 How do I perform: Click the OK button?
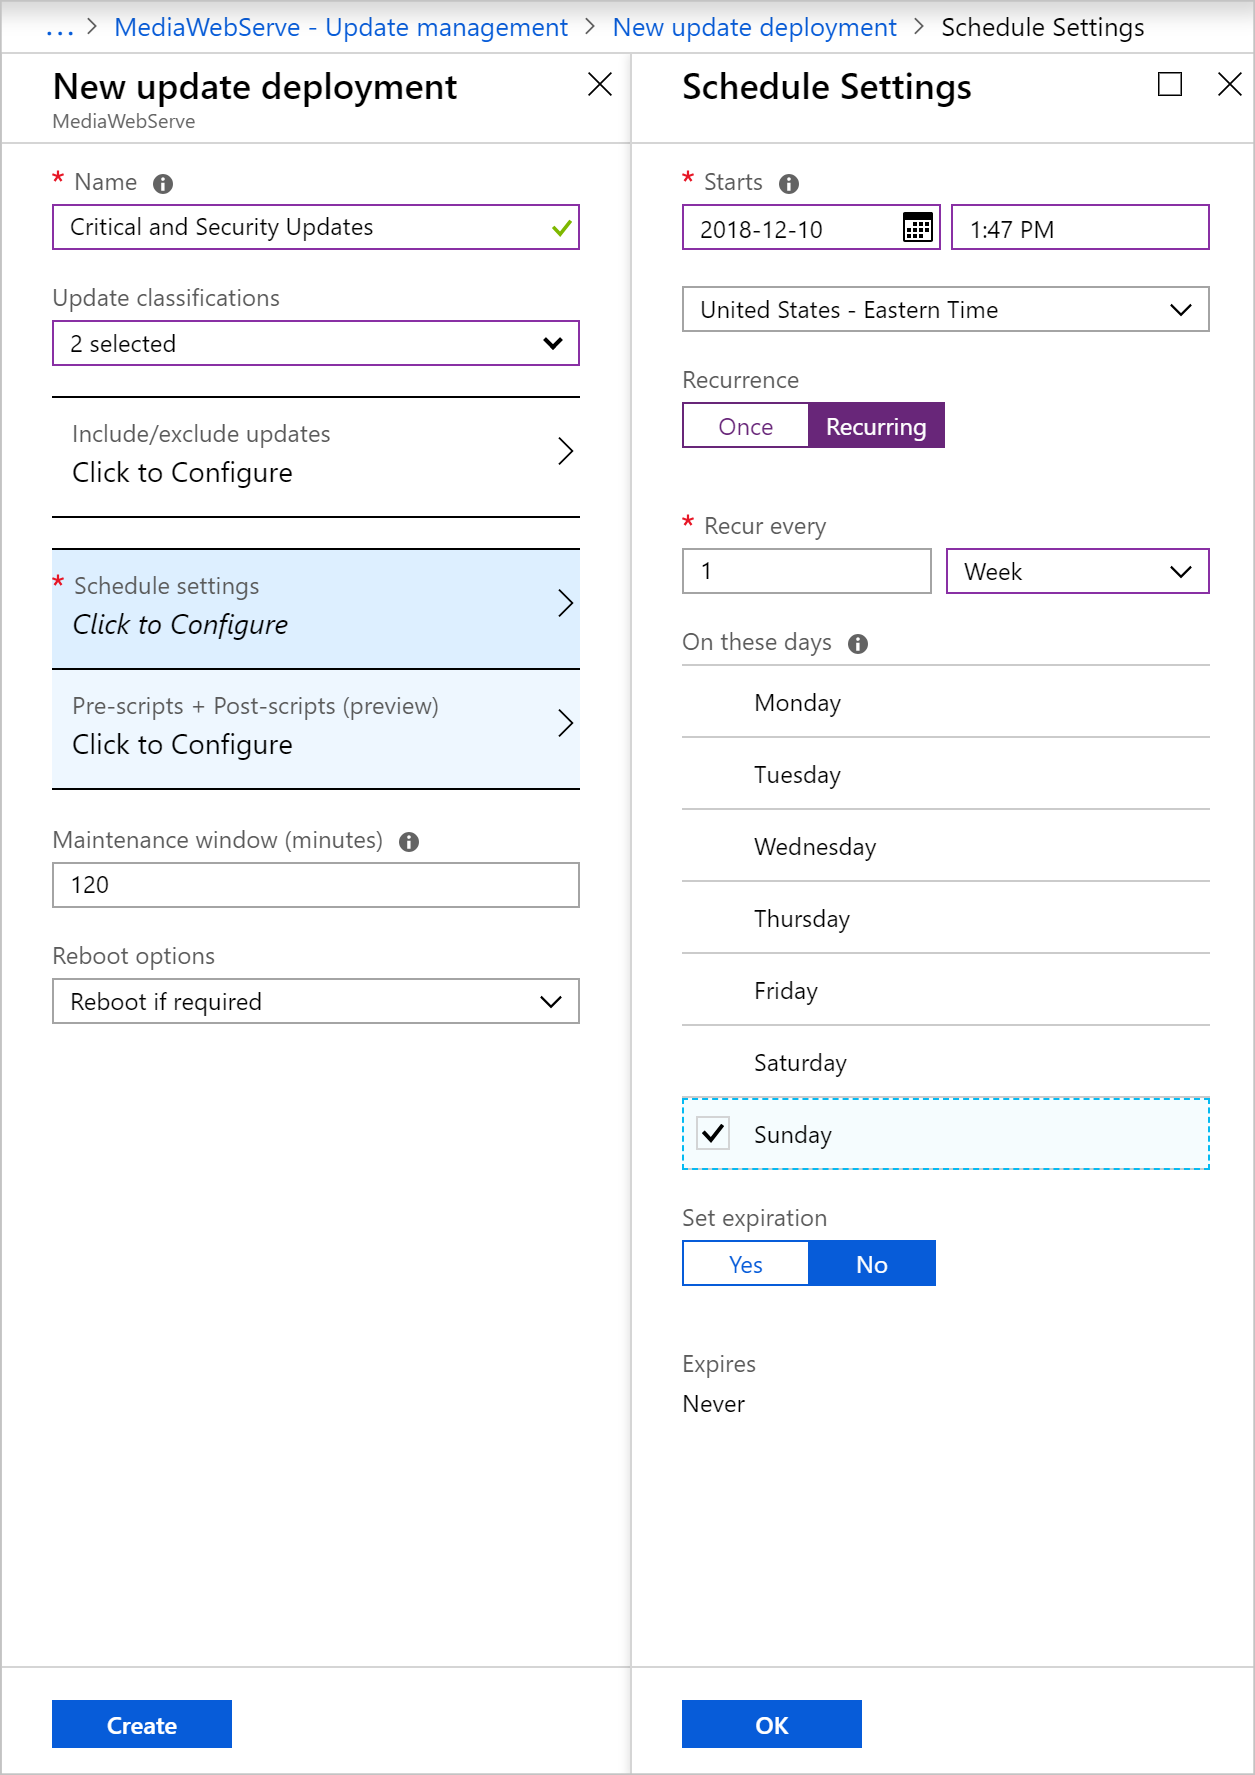click(x=772, y=1724)
